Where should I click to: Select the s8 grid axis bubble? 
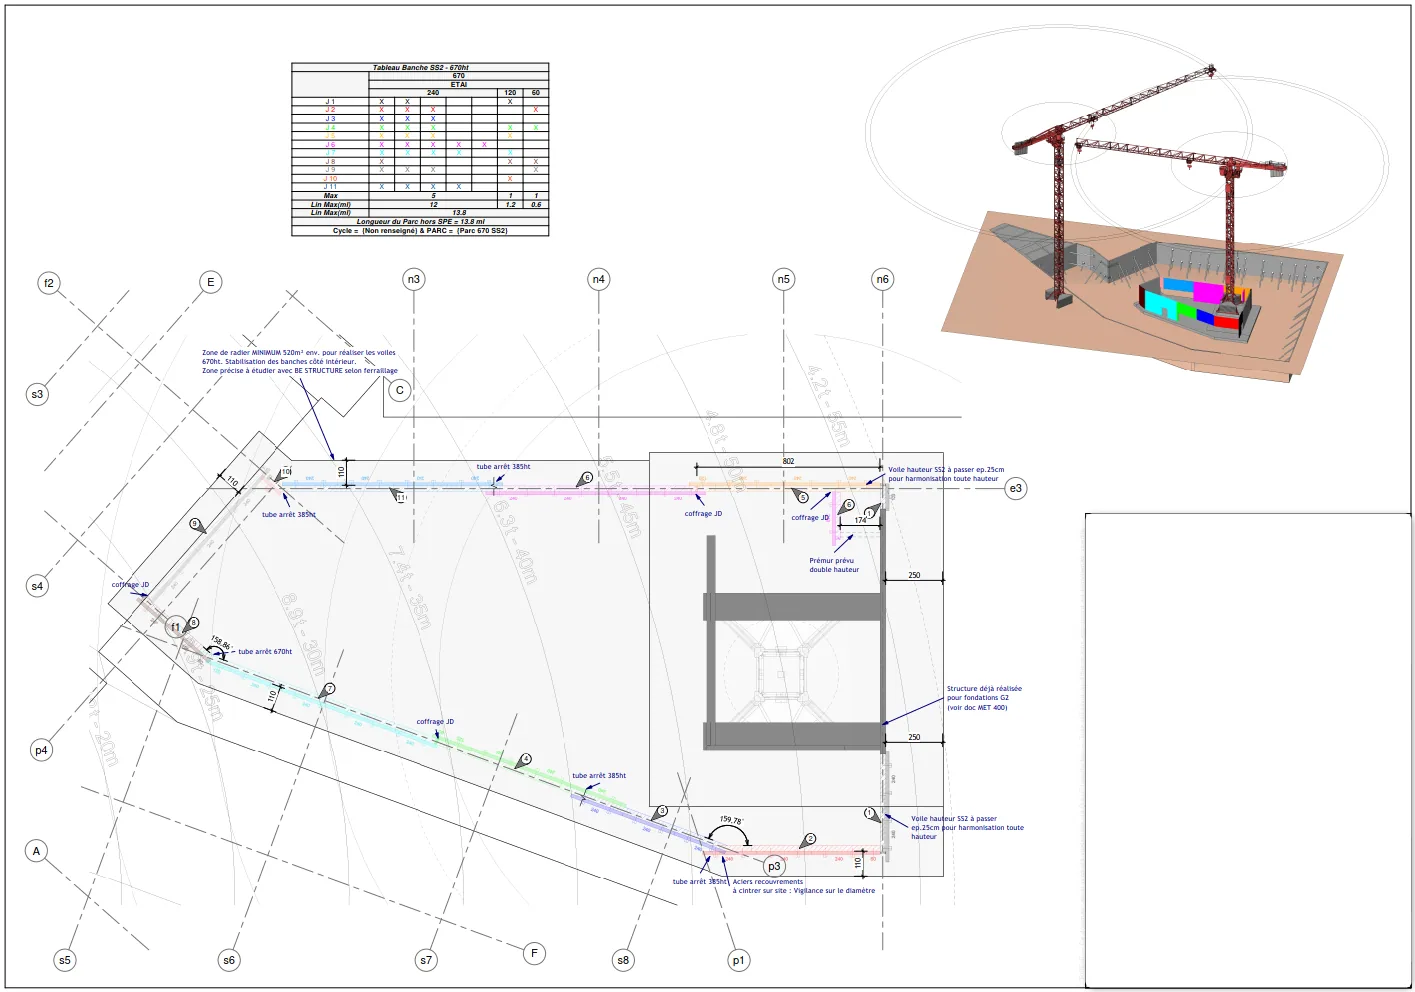623,960
